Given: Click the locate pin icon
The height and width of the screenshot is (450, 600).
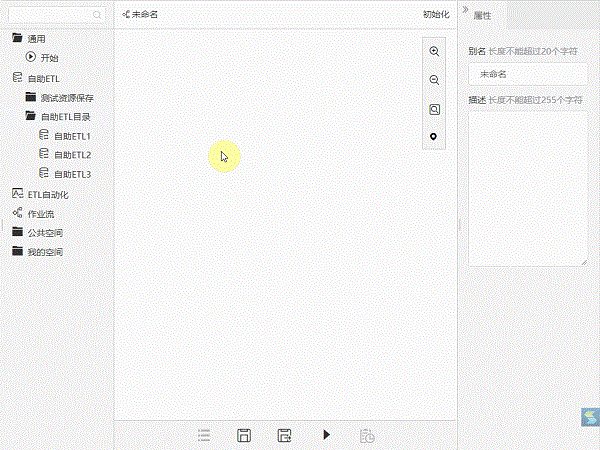Looking at the screenshot, I should pyautogui.click(x=434, y=137).
